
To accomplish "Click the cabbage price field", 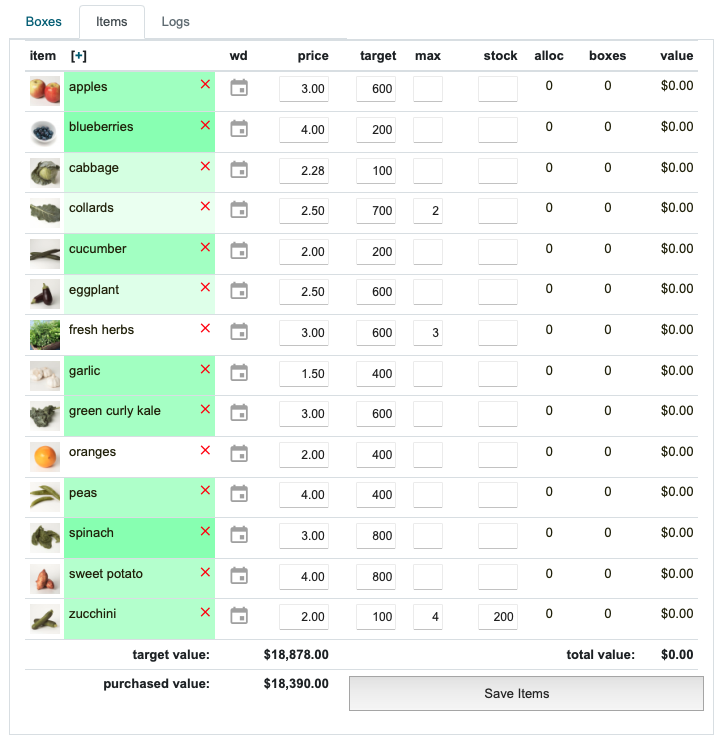I will [x=304, y=171].
